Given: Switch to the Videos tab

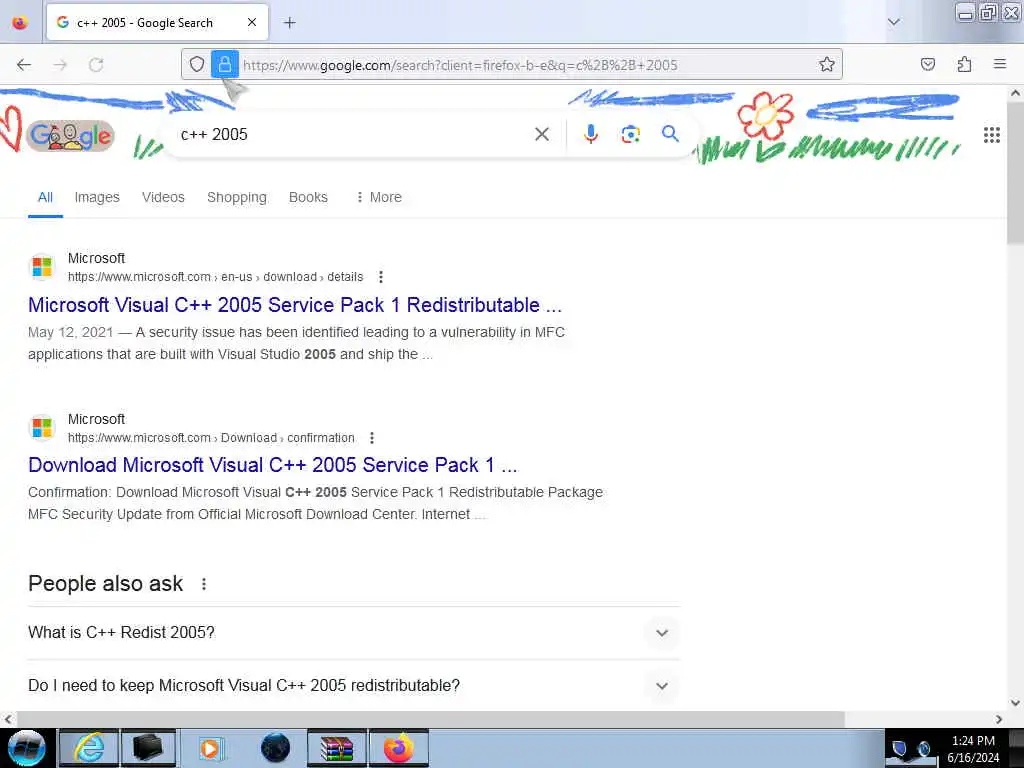Looking at the screenshot, I should click(163, 197).
